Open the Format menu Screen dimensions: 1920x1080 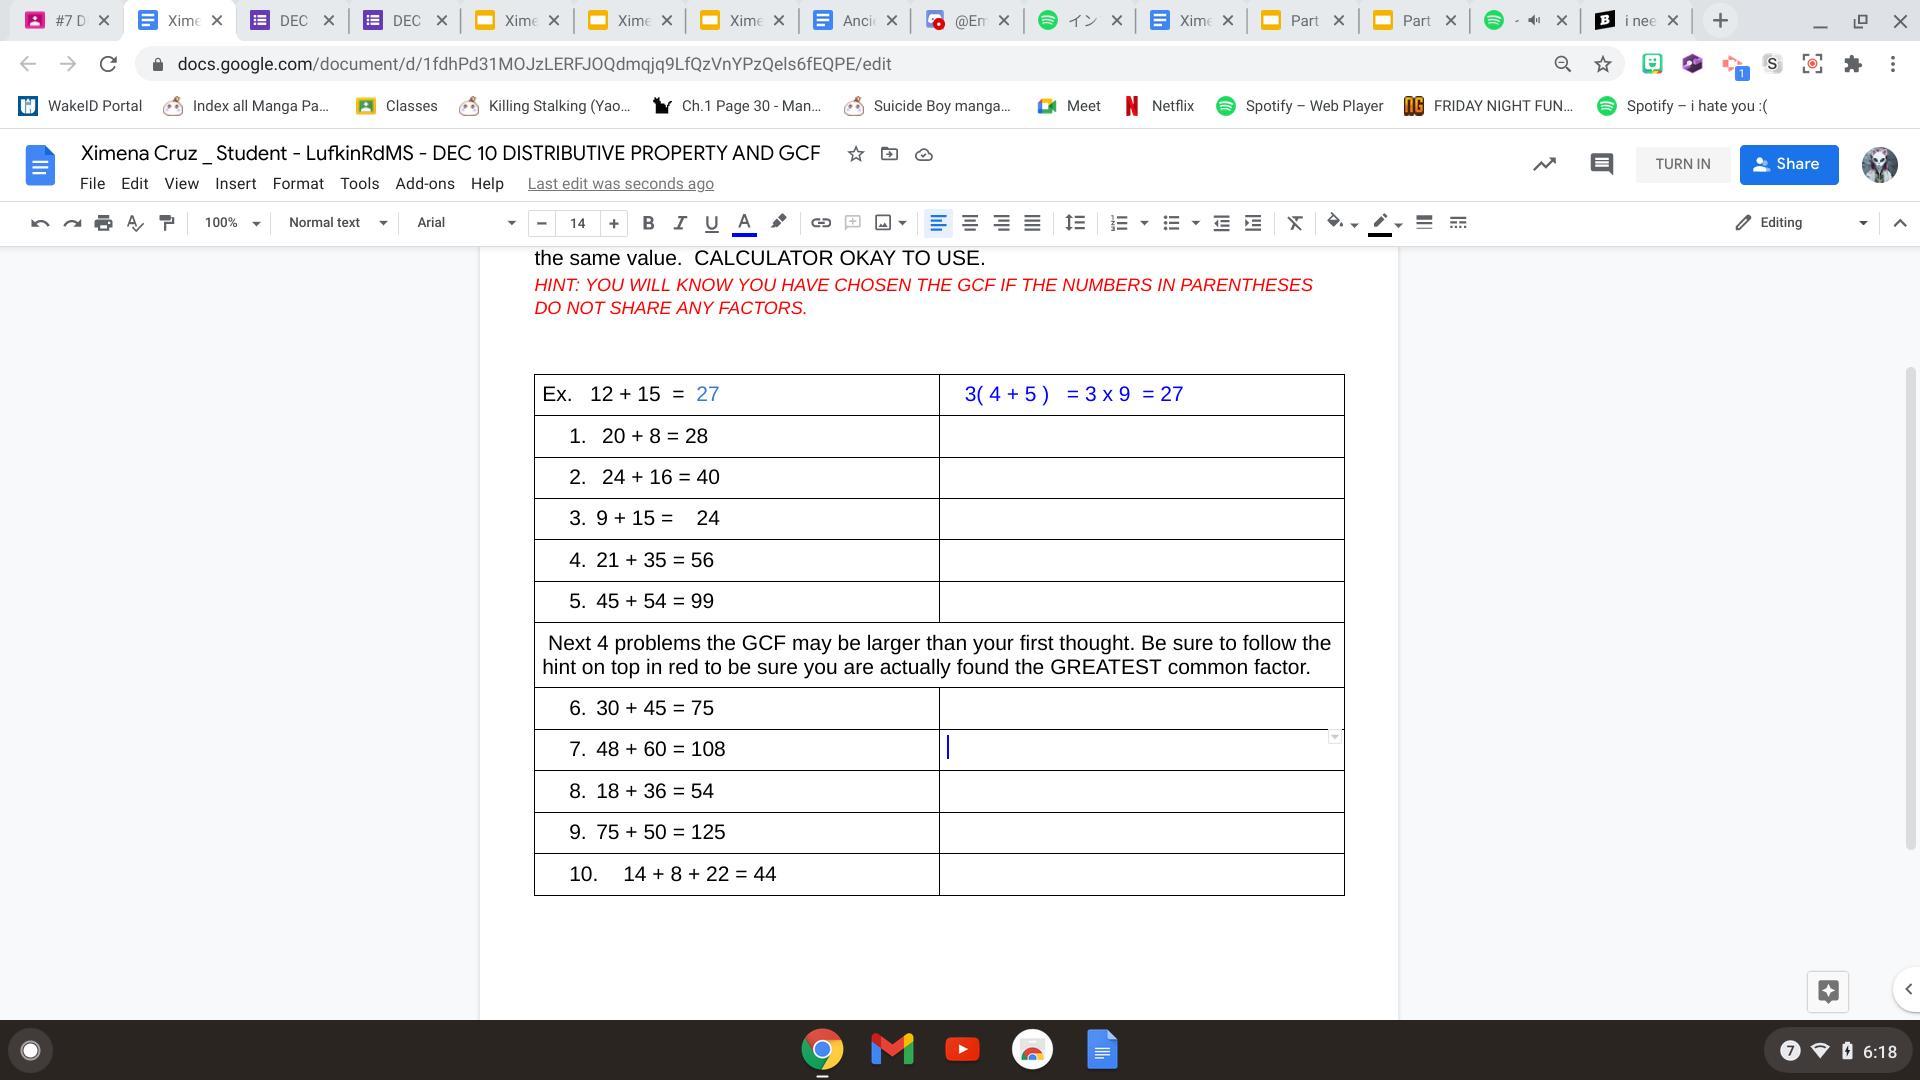(x=298, y=184)
